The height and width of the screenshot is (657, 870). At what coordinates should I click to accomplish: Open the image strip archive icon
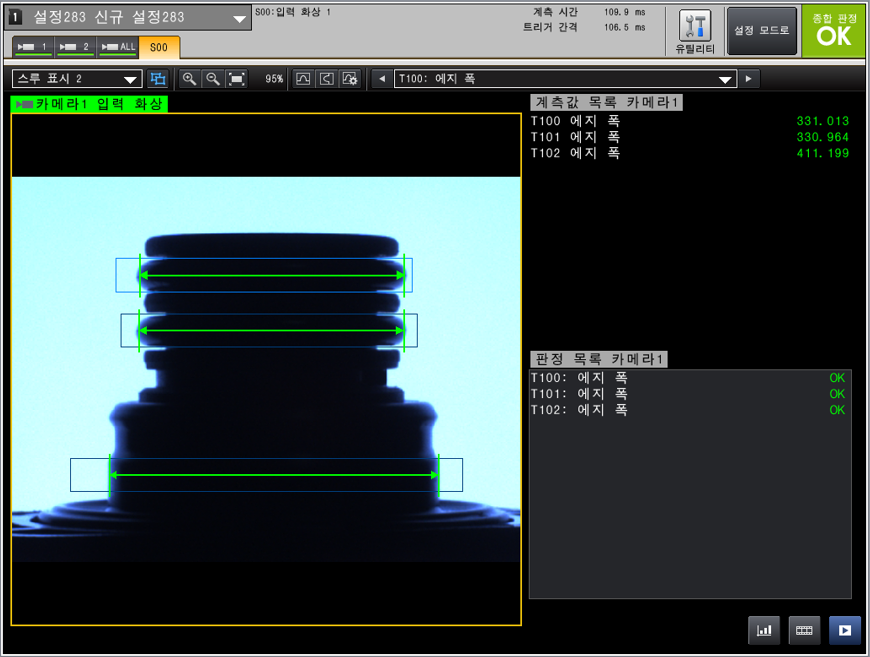coord(805,630)
